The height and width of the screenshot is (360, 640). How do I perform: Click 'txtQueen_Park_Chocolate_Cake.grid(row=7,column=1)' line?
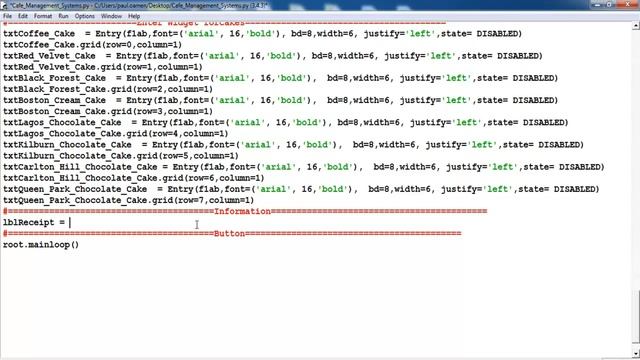click(128, 200)
